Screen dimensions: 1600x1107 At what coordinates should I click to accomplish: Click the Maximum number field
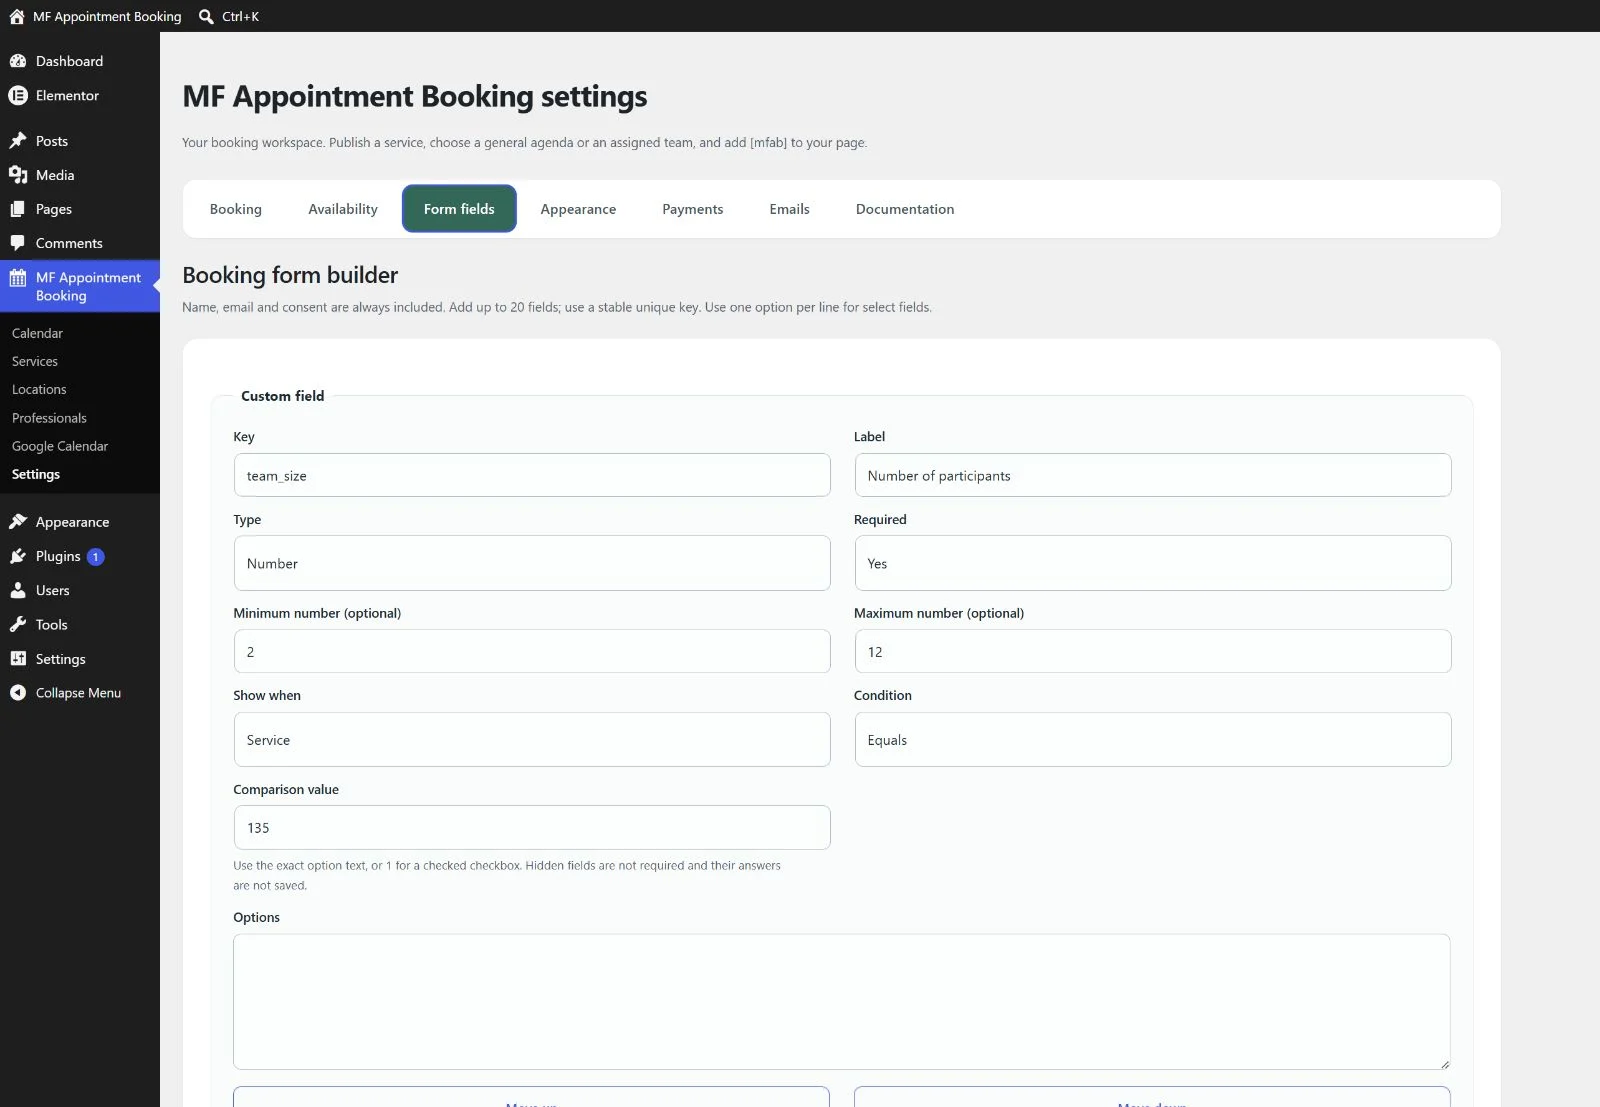(1153, 651)
